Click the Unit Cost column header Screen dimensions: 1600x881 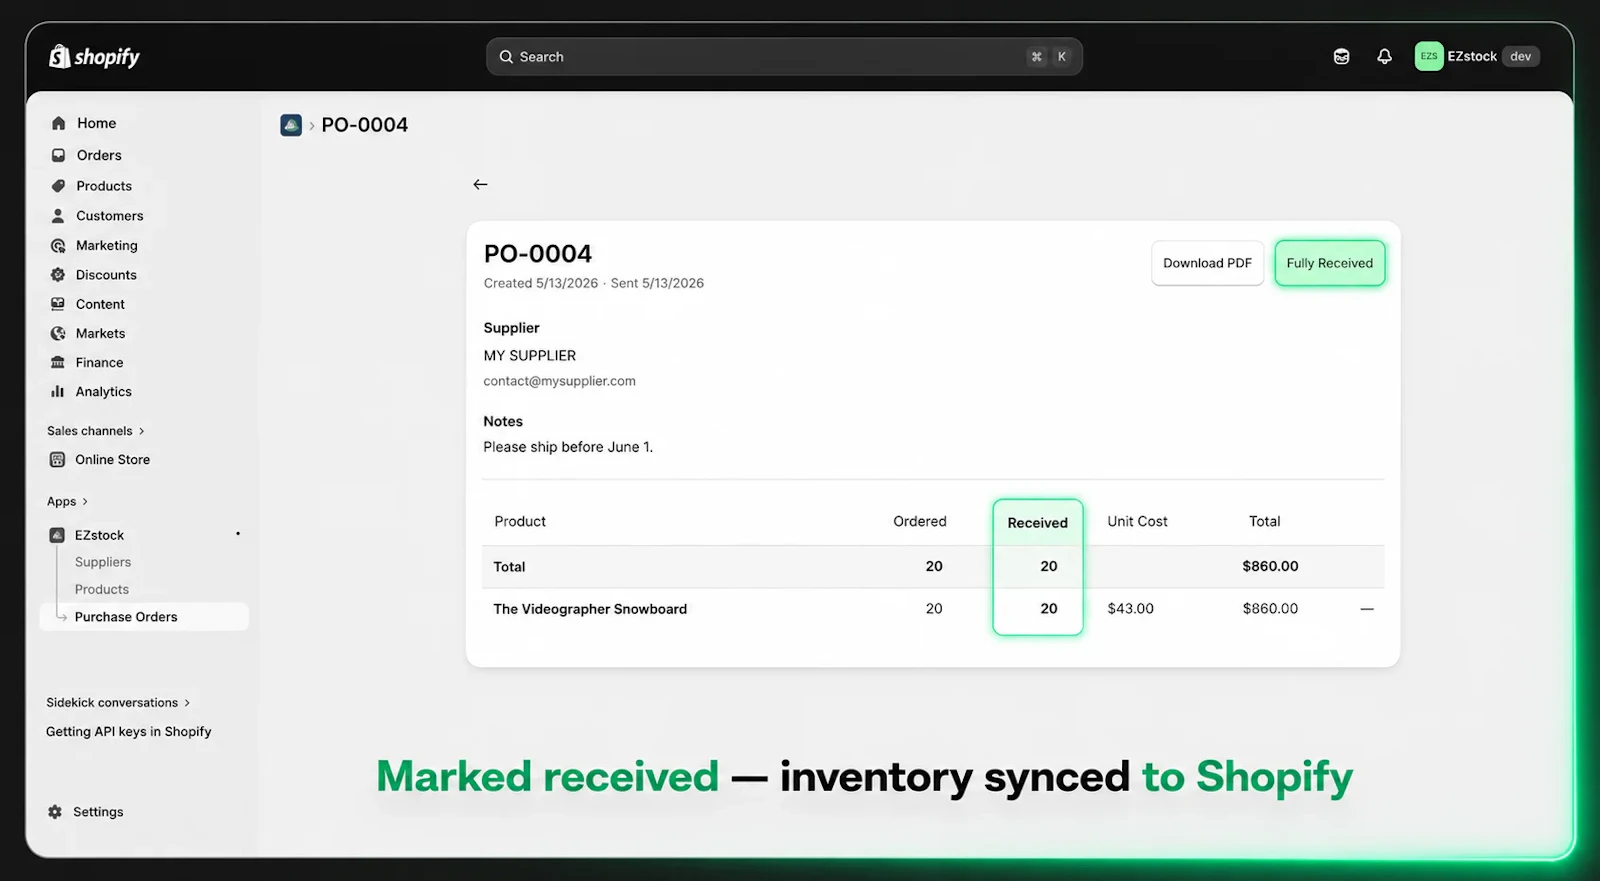tap(1137, 522)
